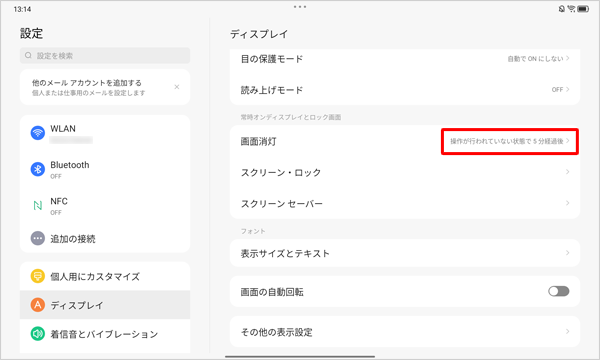Select 個人用にカスタマイズ in sidebar
This screenshot has width=600, height=360.
pos(105,276)
